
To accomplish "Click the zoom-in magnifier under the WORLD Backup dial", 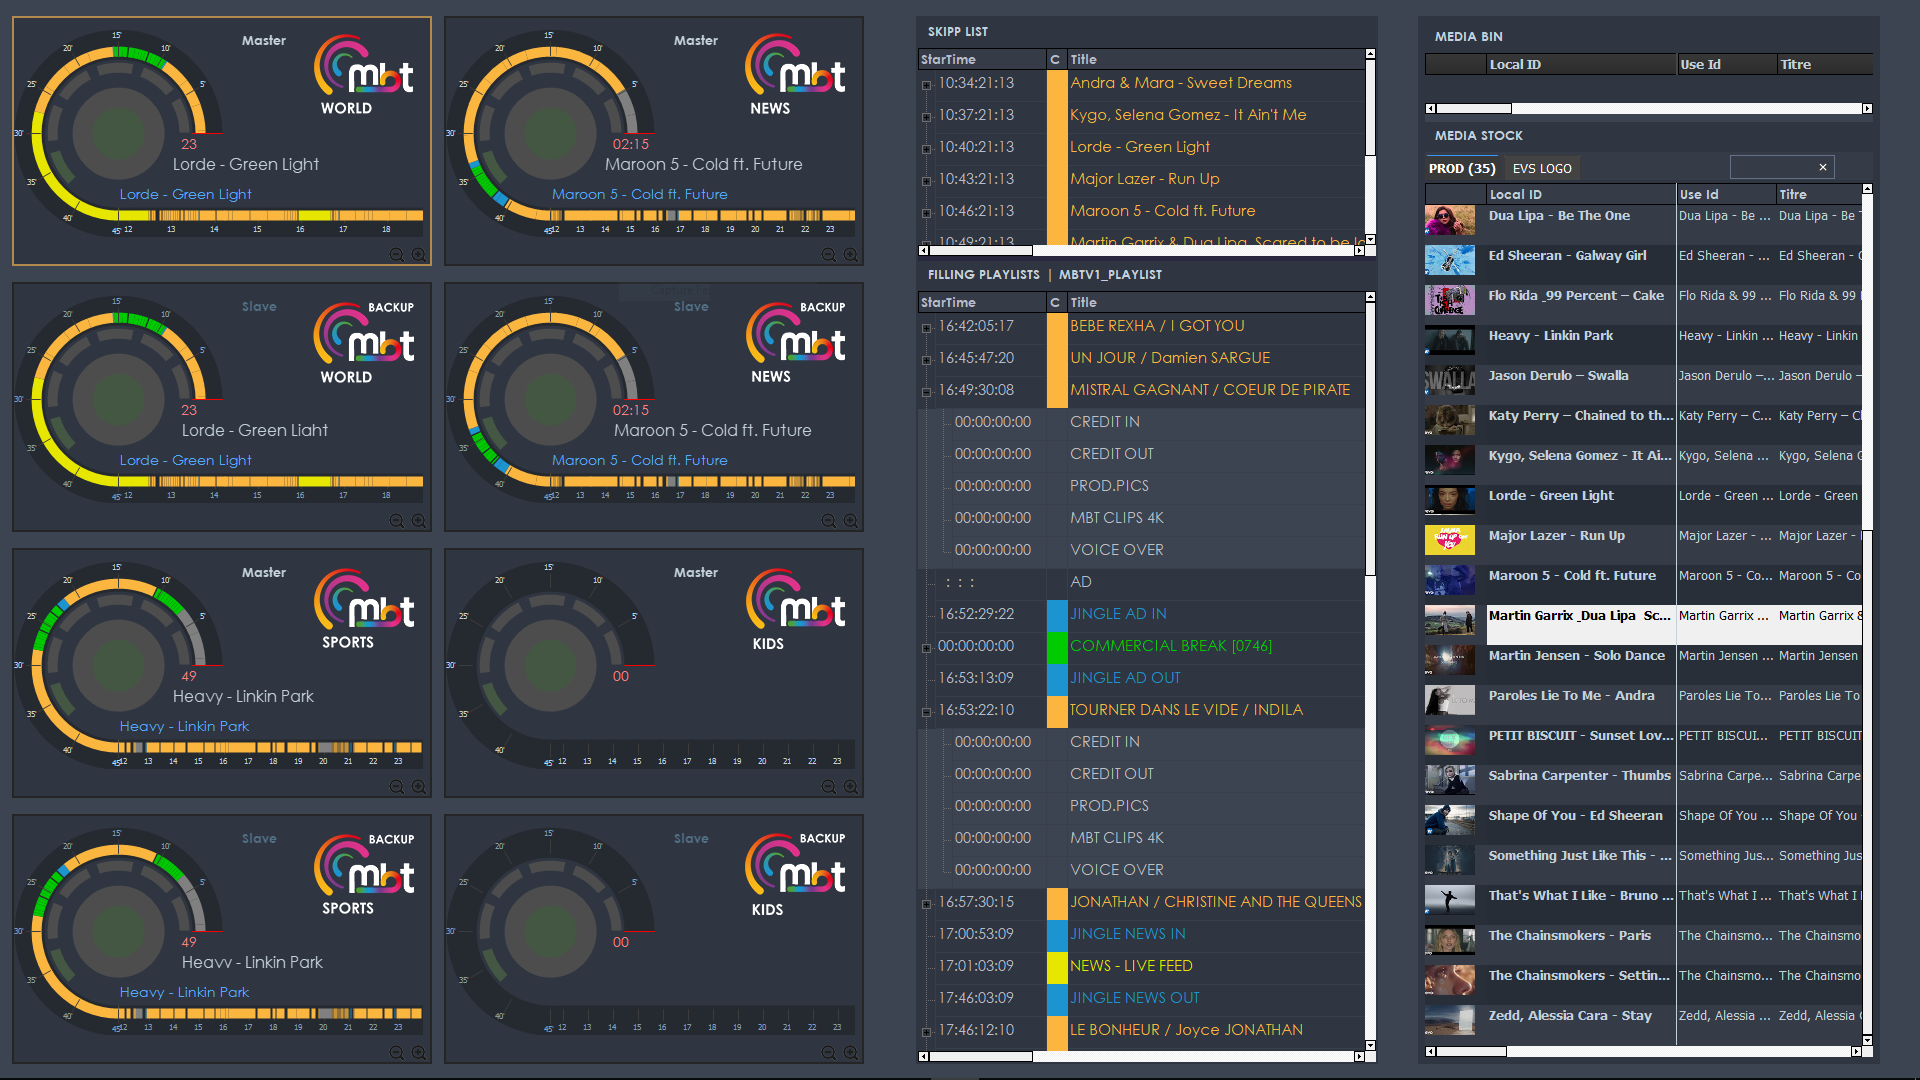I will point(419,520).
